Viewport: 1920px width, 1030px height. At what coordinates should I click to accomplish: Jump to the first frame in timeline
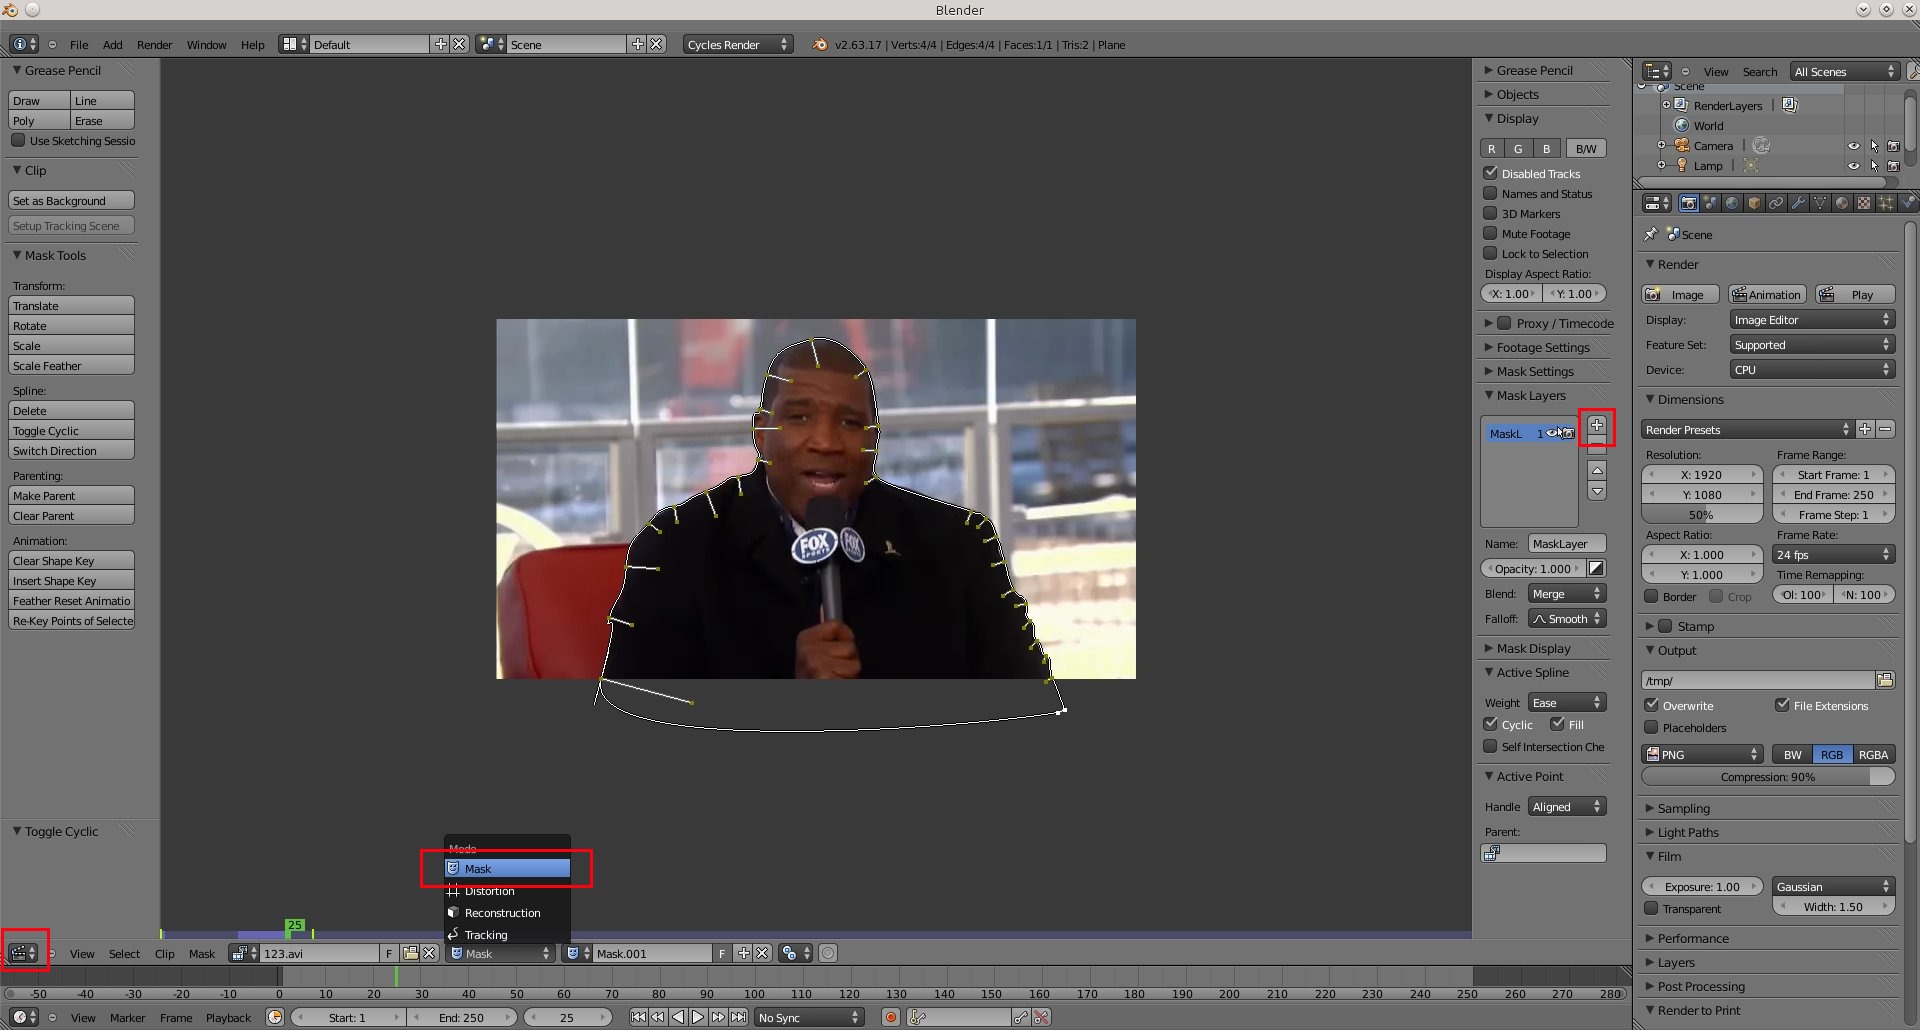coord(638,1017)
